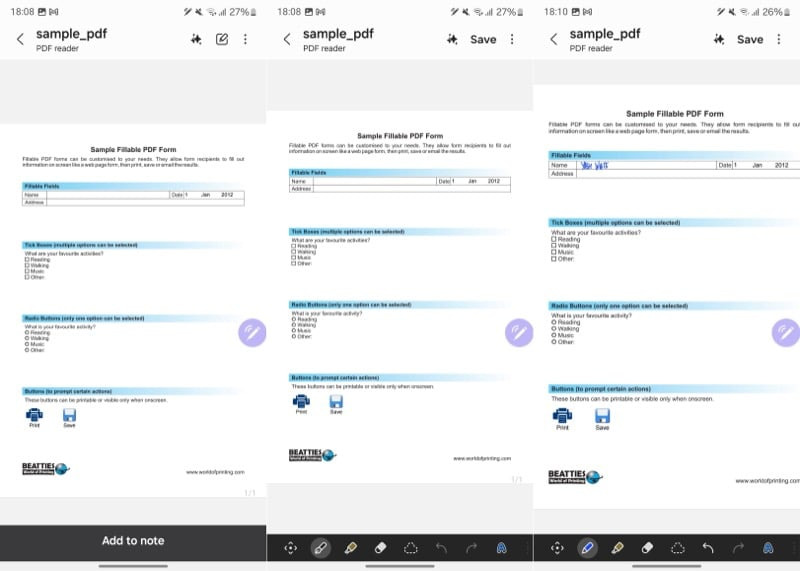Tap the blue handwritten signature in the Name field
The height and width of the screenshot is (571, 800).
coord(594,165)
